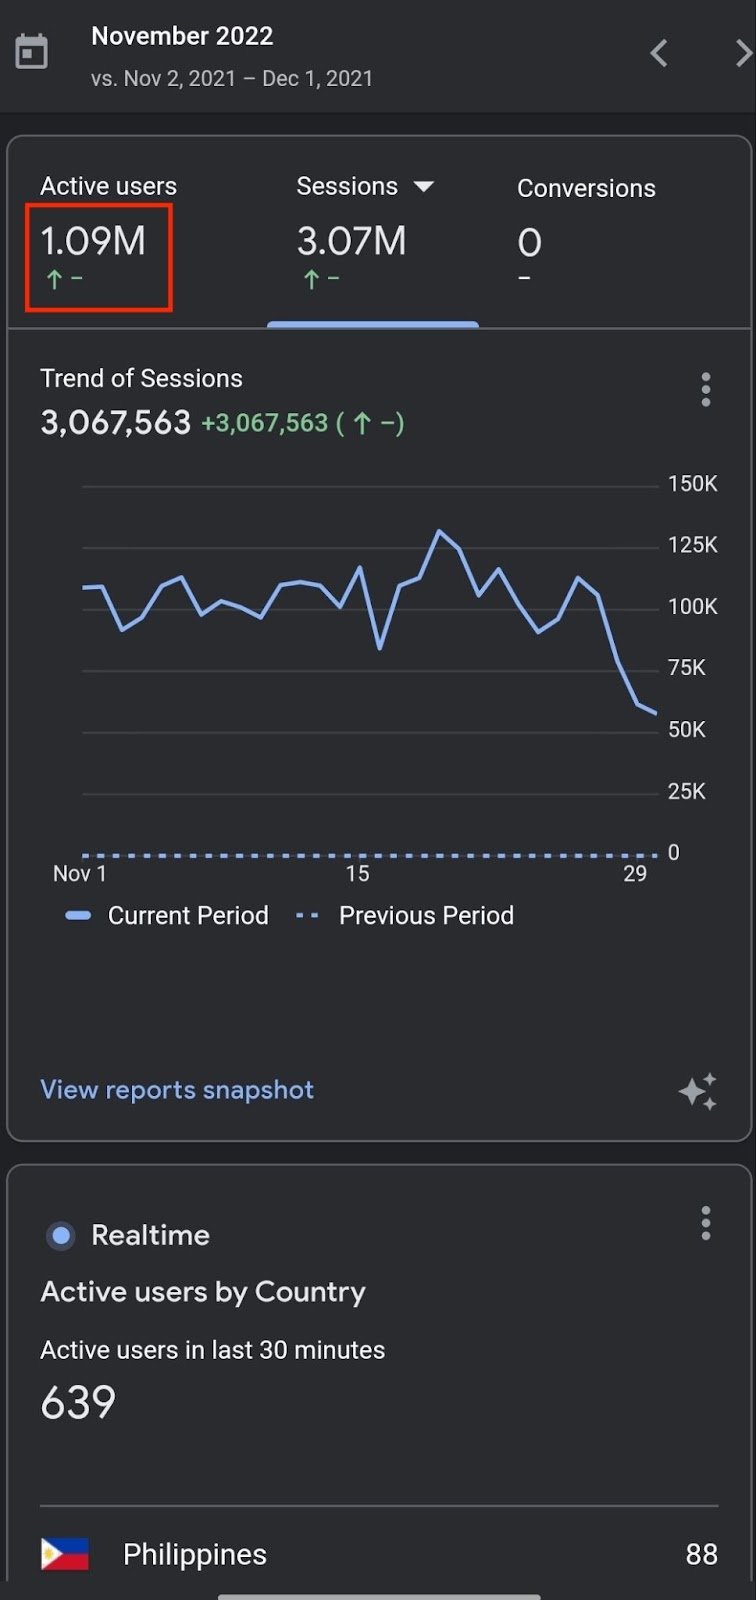Tap the sparkle insights icon
Screen dimensions: 756x1600
(x=698, y=1091)
